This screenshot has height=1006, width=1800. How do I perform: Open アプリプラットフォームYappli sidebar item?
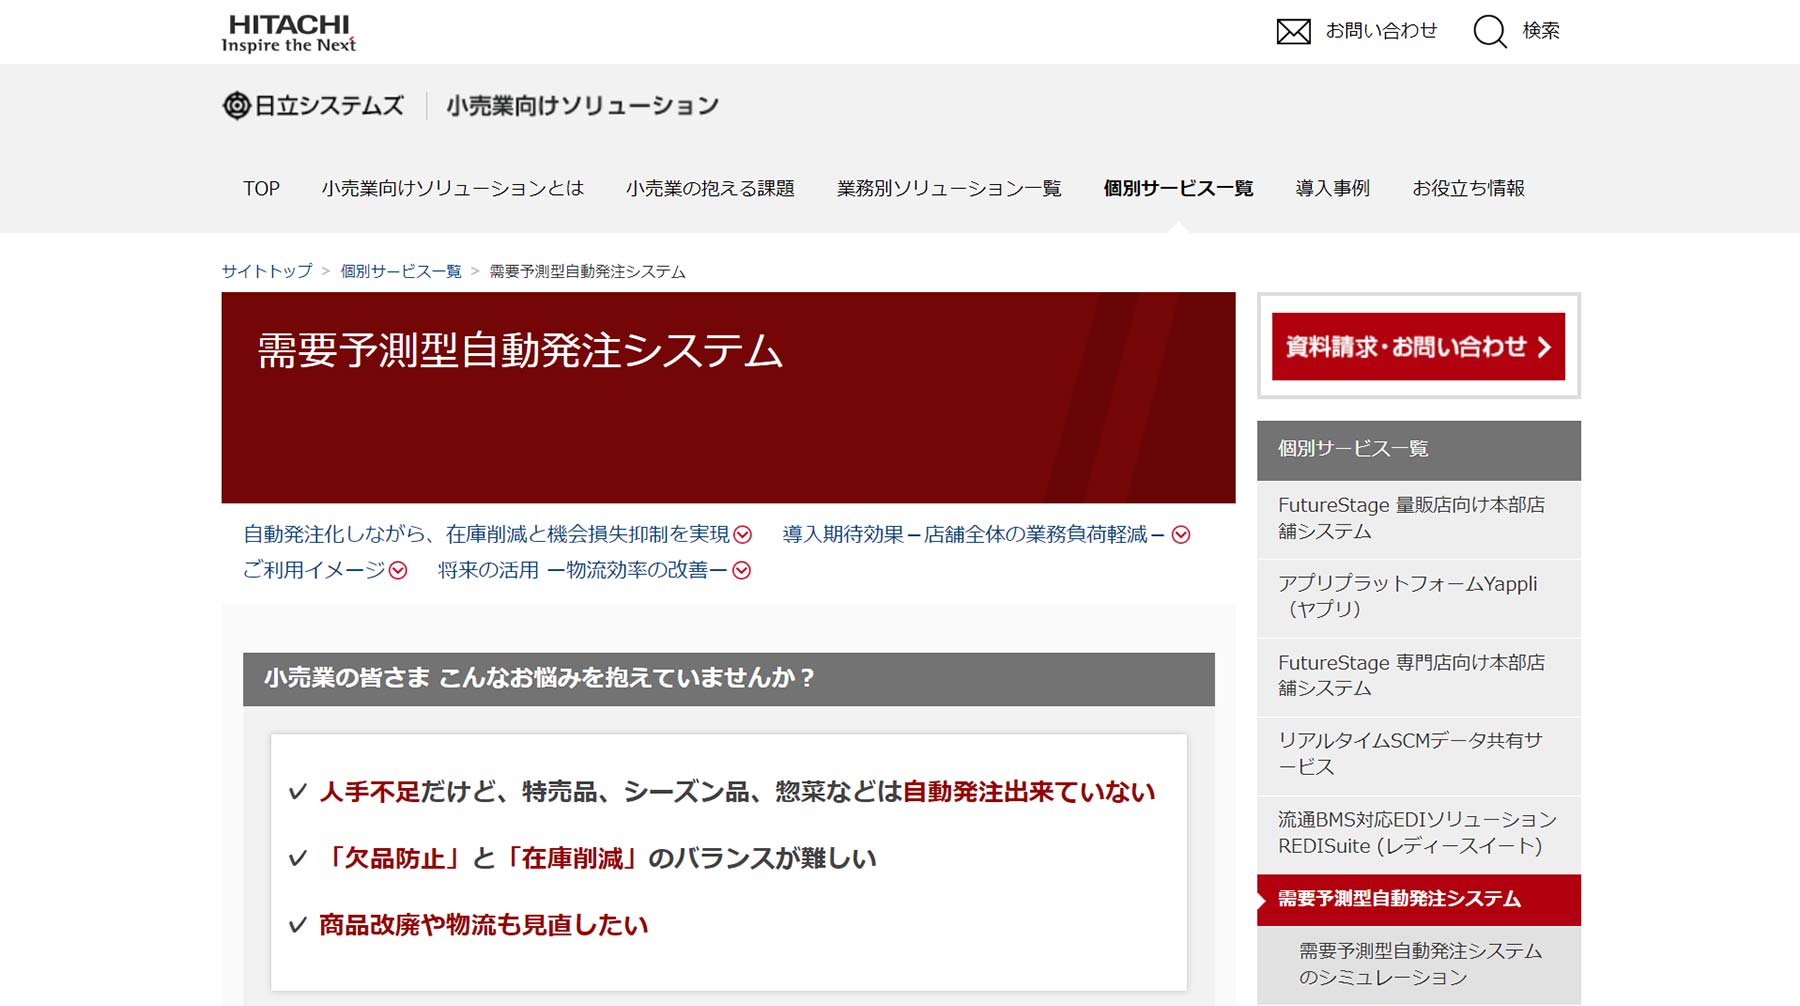[x=1418, y=597]
